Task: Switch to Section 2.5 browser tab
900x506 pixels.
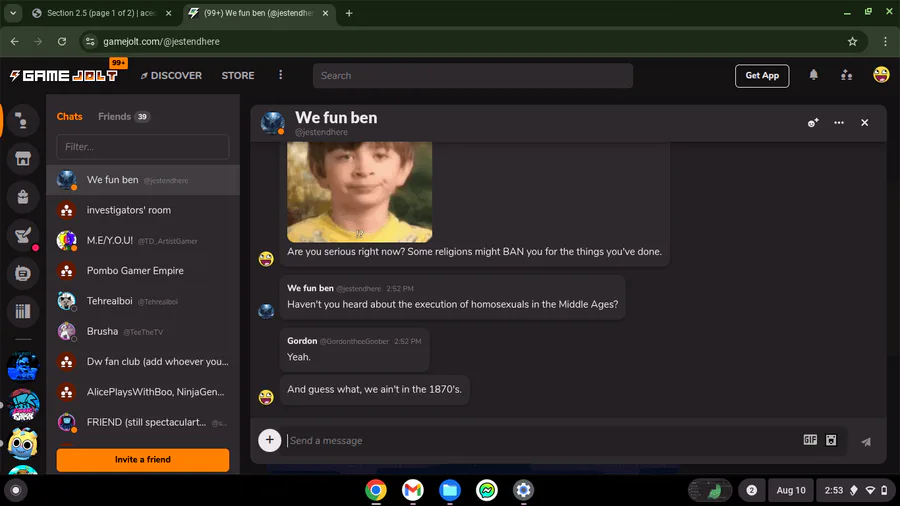Action: (102, 13)
